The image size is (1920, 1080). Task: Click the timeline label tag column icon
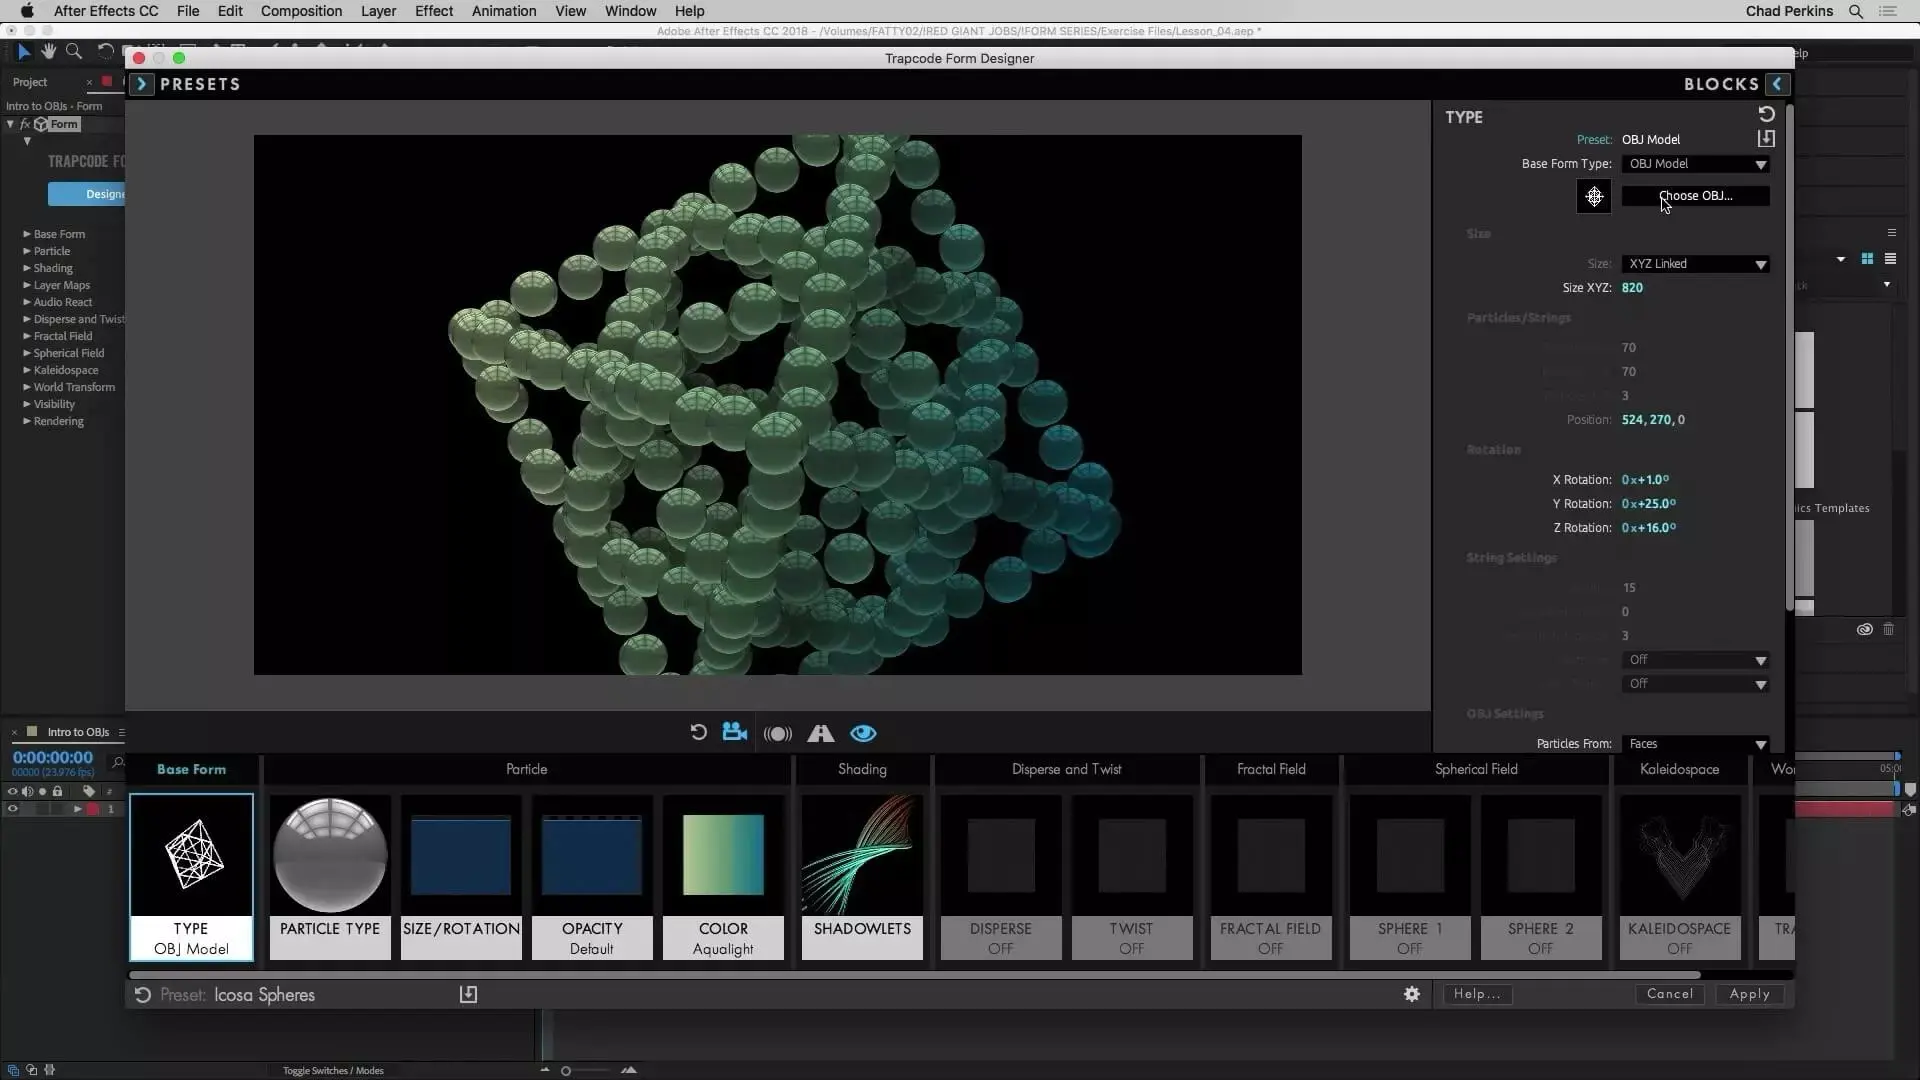click(x=89, y=791)
